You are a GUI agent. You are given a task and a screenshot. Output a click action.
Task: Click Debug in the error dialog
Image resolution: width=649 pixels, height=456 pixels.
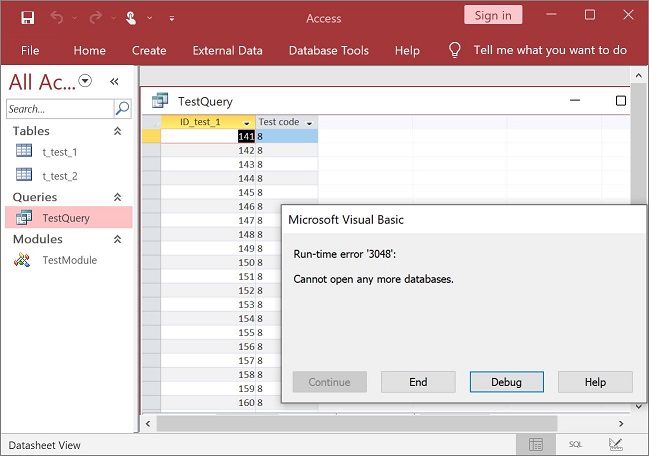tap(507, 382)
